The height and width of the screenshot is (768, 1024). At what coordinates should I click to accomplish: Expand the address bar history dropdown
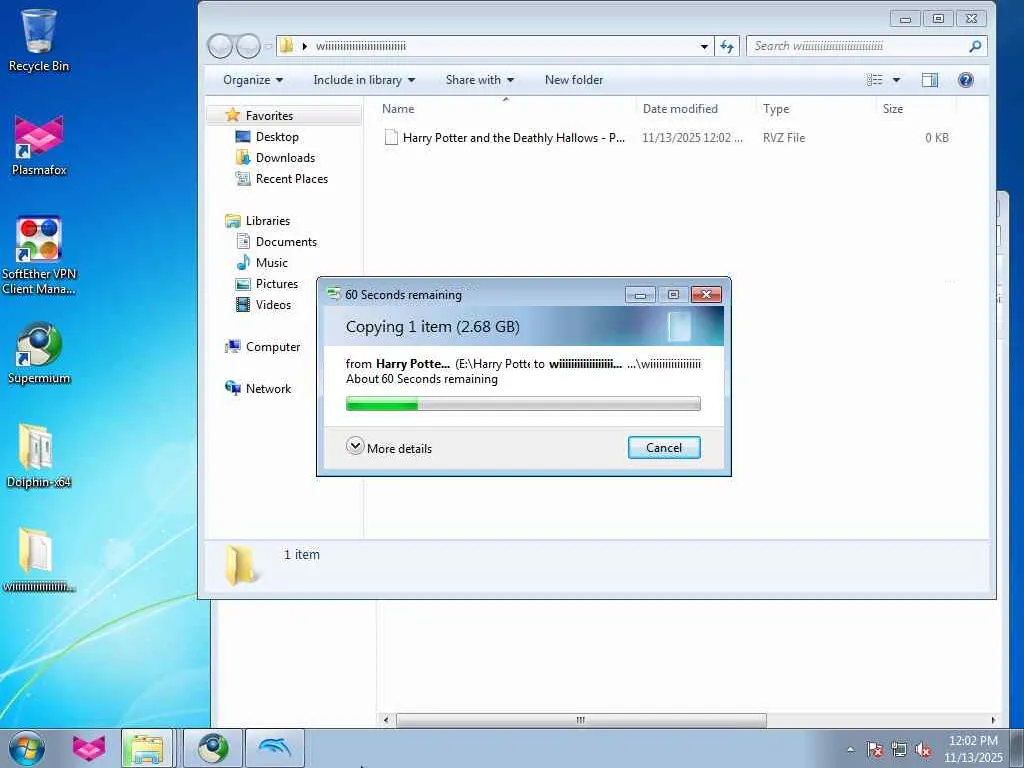point(704,46)
